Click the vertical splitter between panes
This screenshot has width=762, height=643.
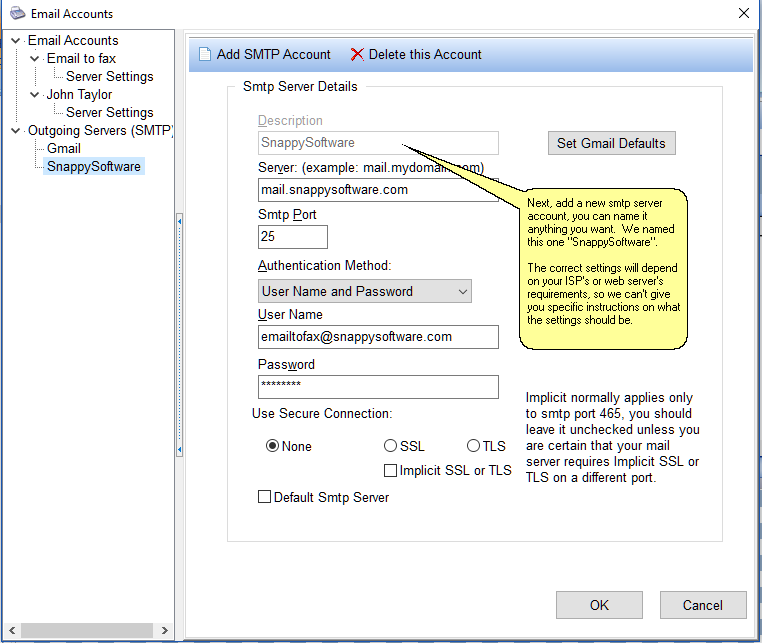(x=179, y=335)
